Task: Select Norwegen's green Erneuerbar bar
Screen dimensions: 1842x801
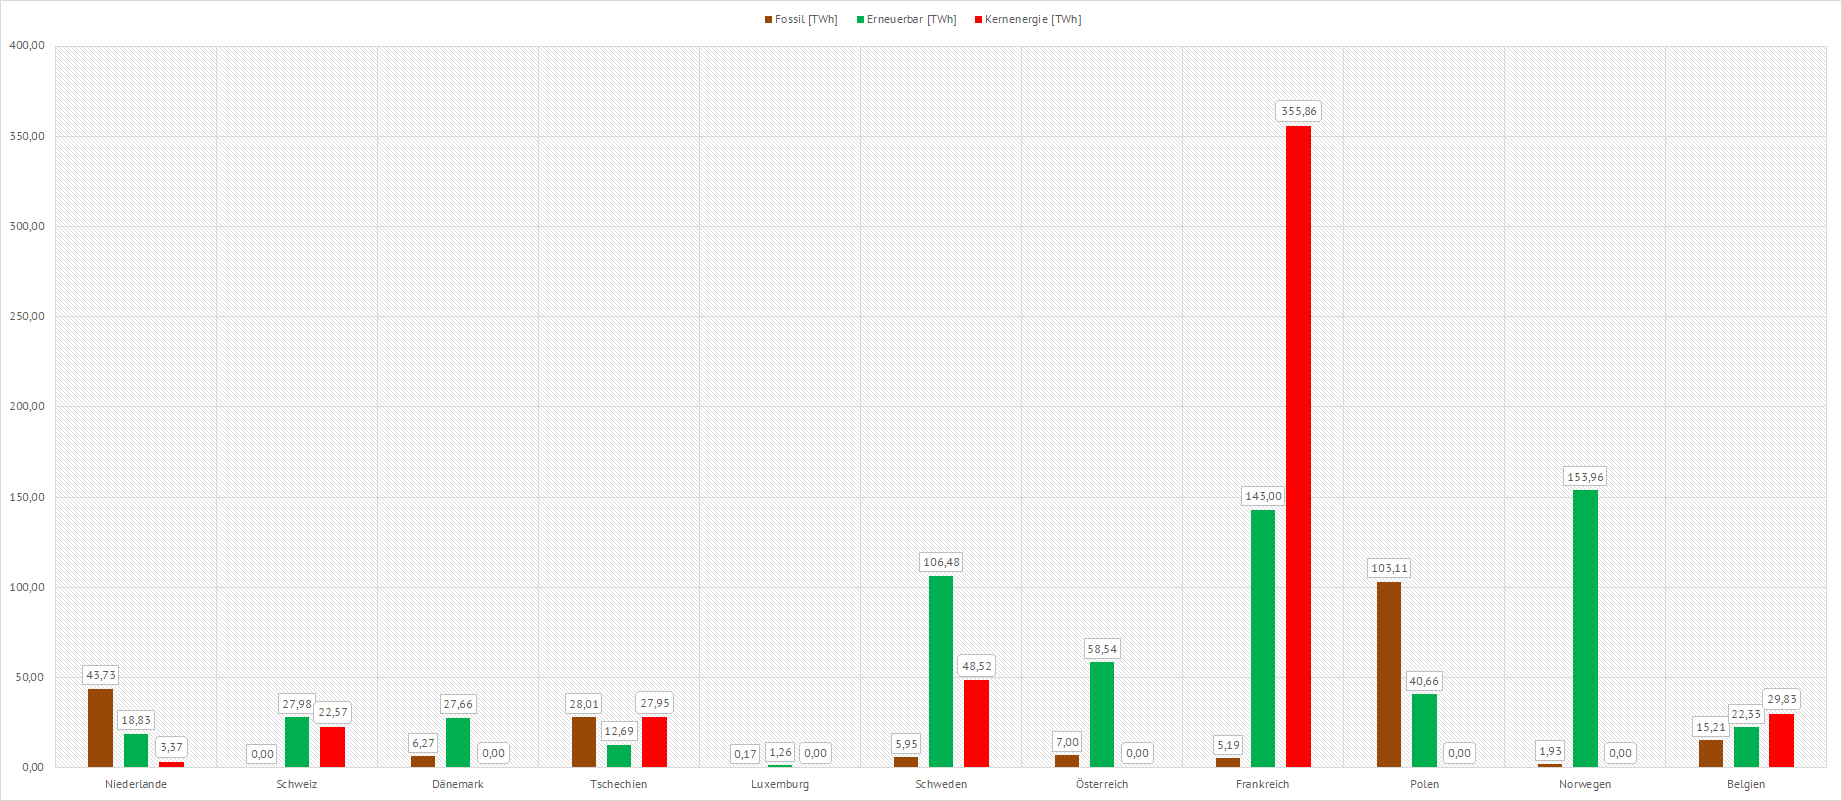Action: pos(1585,628)
